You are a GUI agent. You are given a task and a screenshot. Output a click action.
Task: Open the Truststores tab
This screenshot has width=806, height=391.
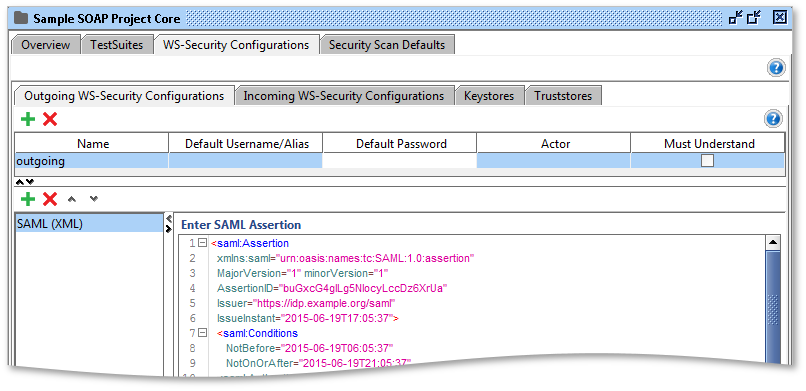563,96
